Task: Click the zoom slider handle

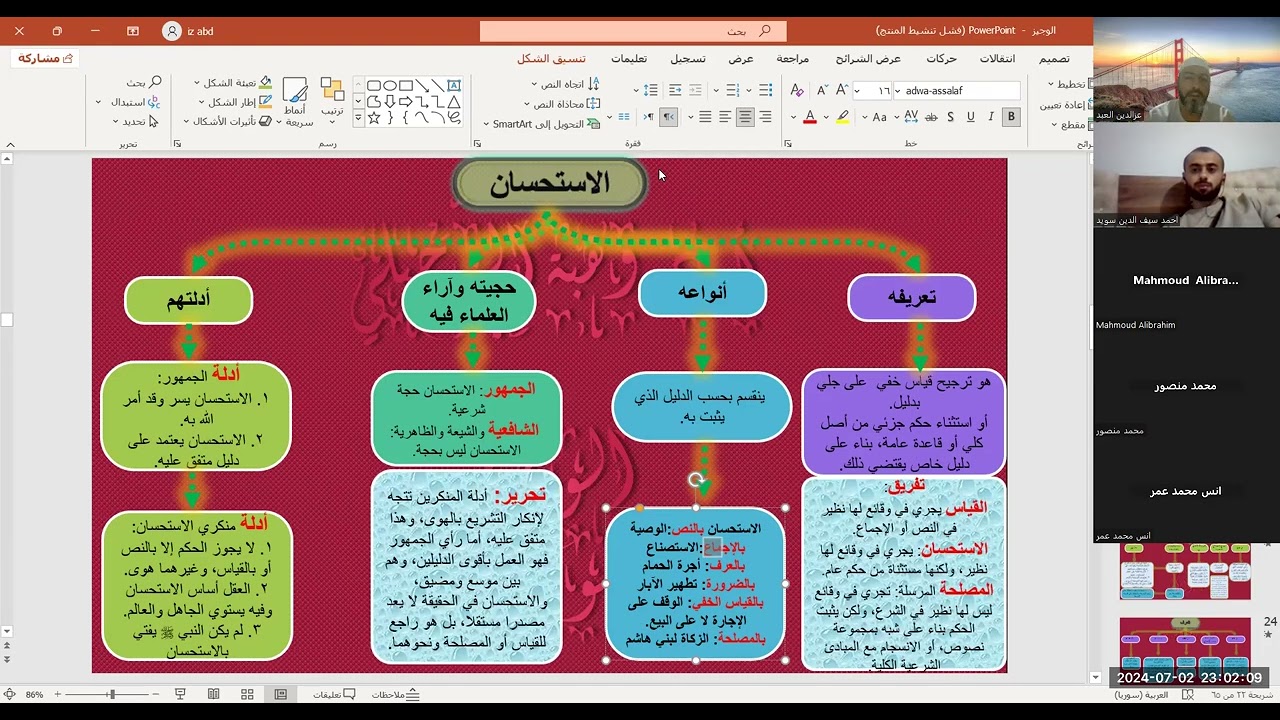Action: pos(112,694)
